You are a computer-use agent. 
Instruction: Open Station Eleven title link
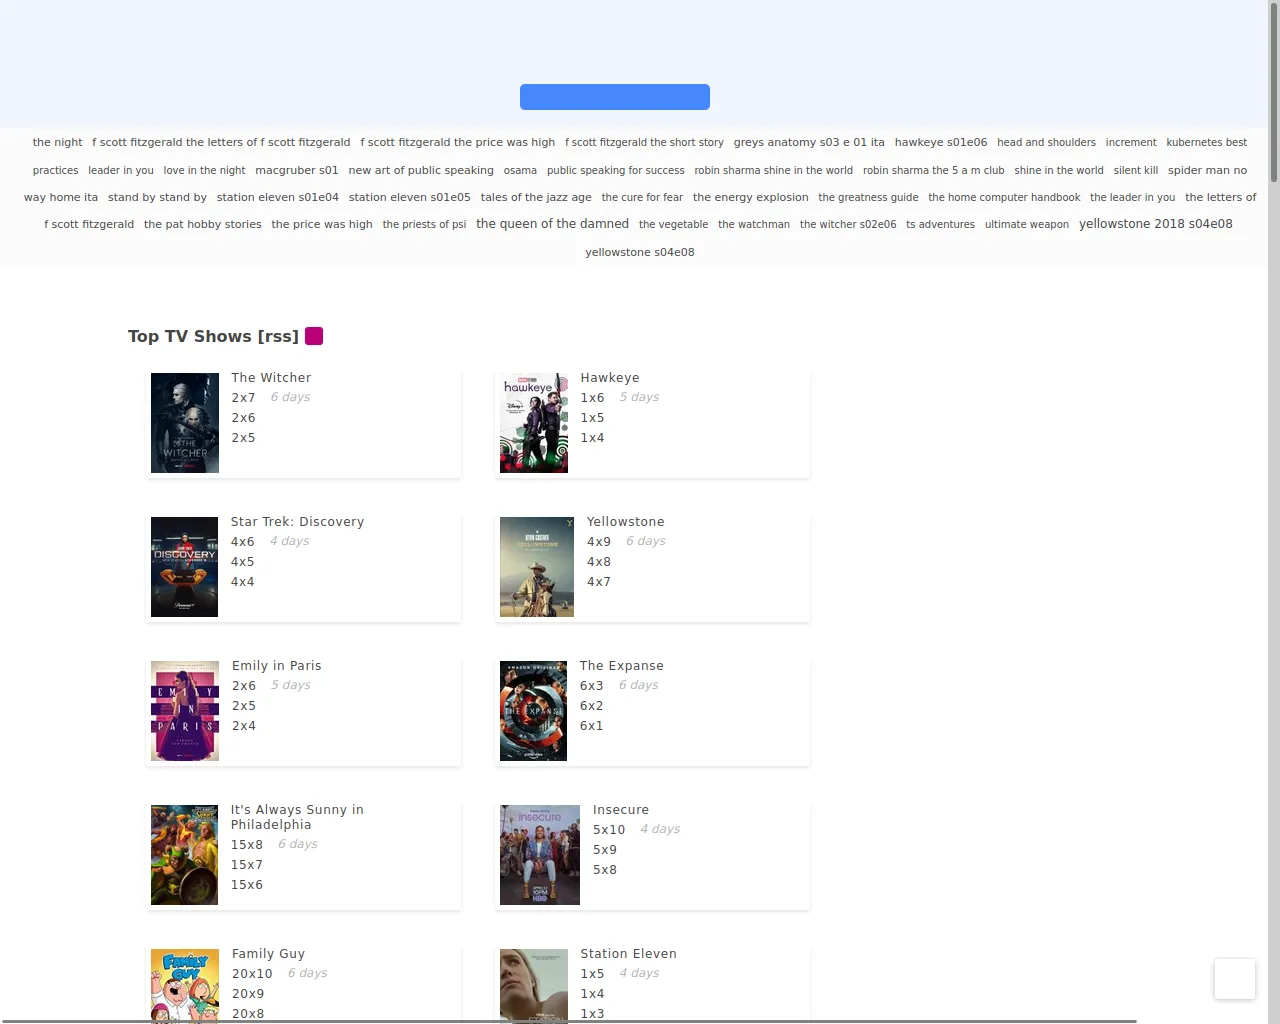tap(628, 954)
